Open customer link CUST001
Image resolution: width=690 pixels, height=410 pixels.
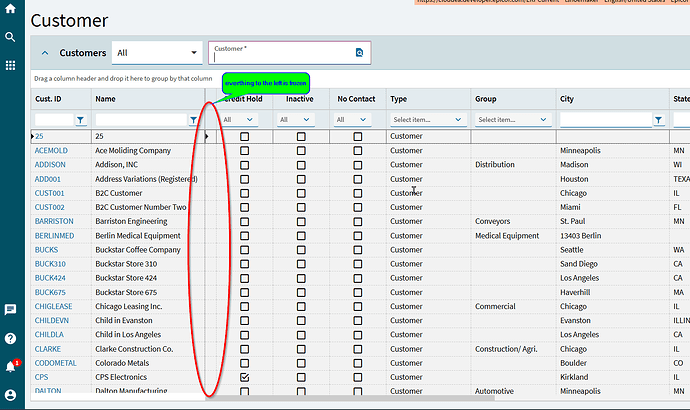[50, 193]
